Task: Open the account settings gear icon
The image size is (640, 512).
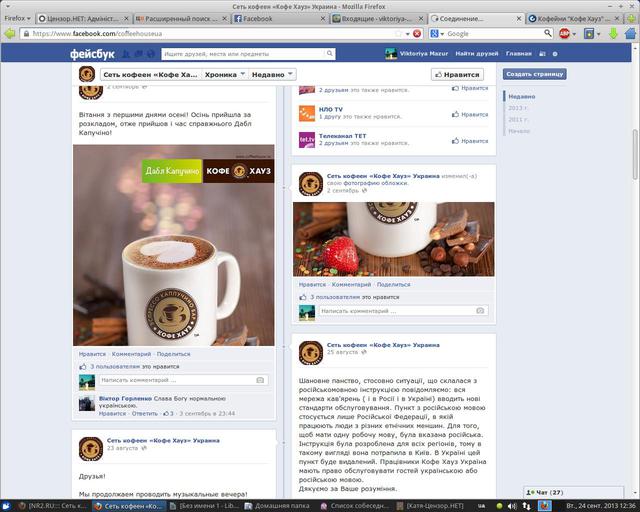Action: point(555,54)
